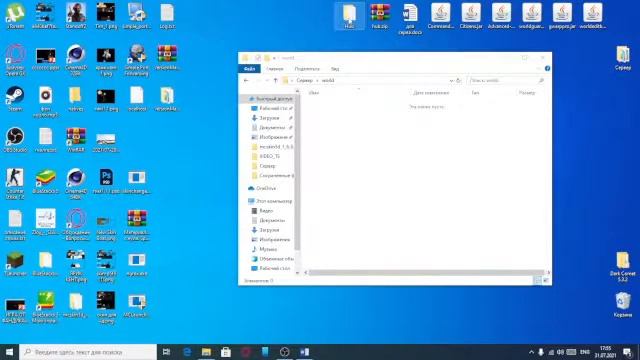Click the OBS icon in the taskbar
The image size is (640, 360).
point(285,352)
